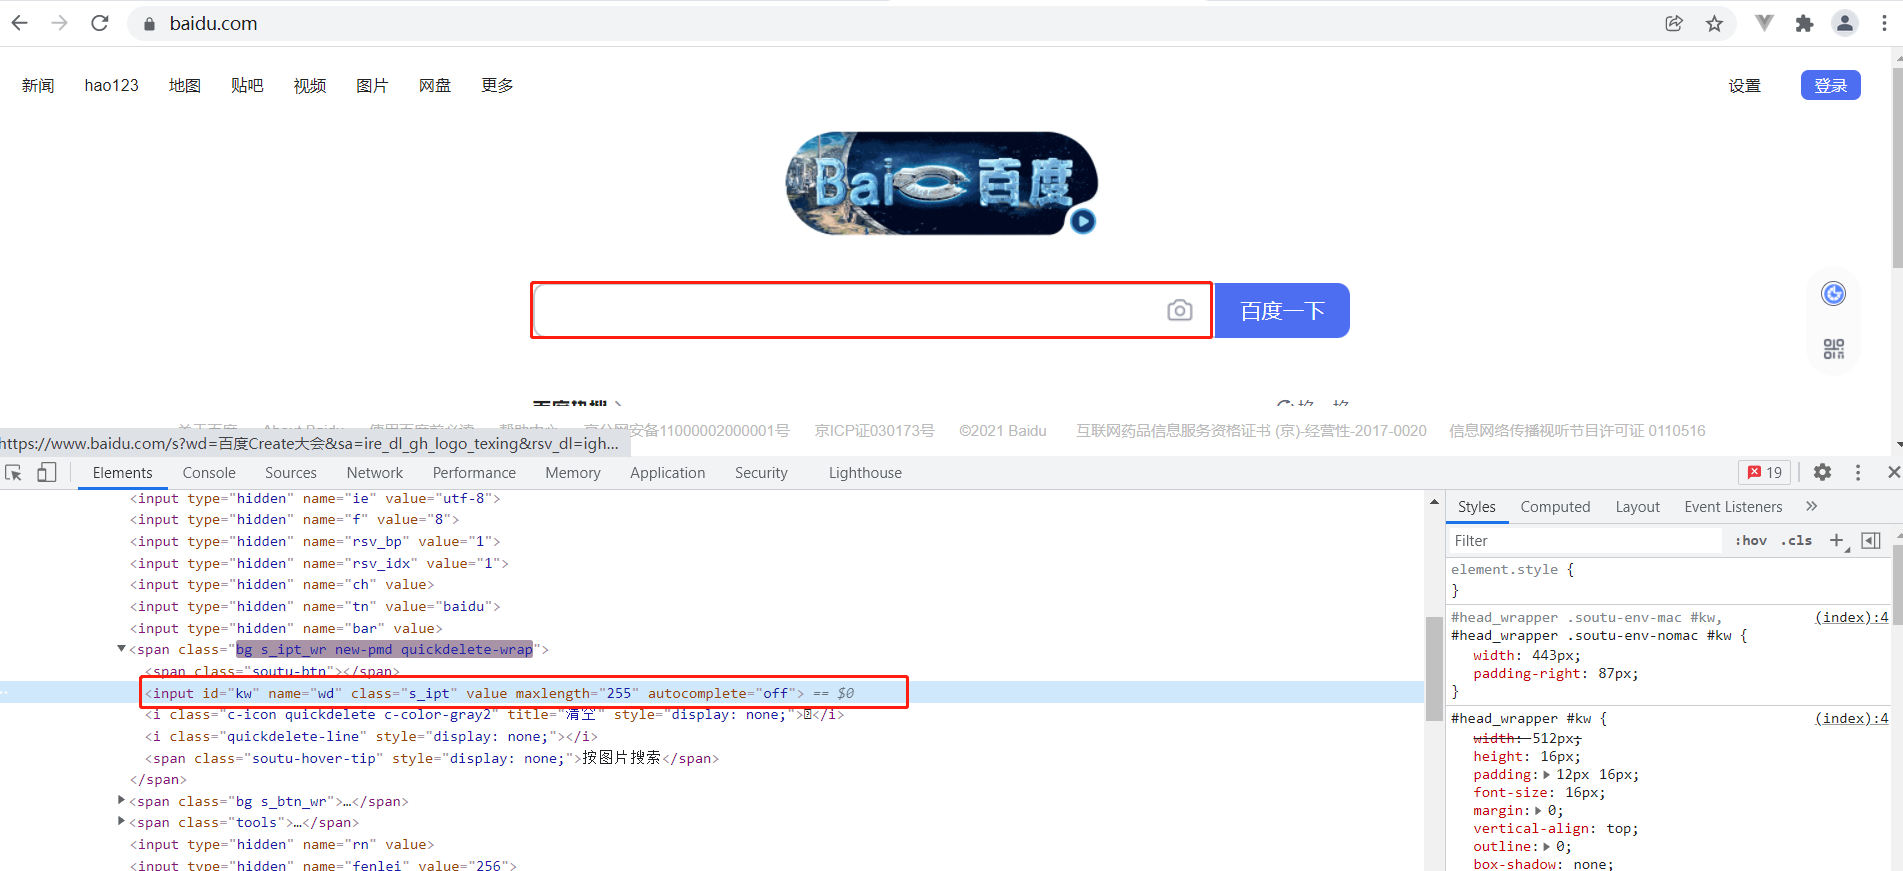Click the Elements panel scroll up arrow
Screen dimensions: 1903x871
click(1434, 502)
